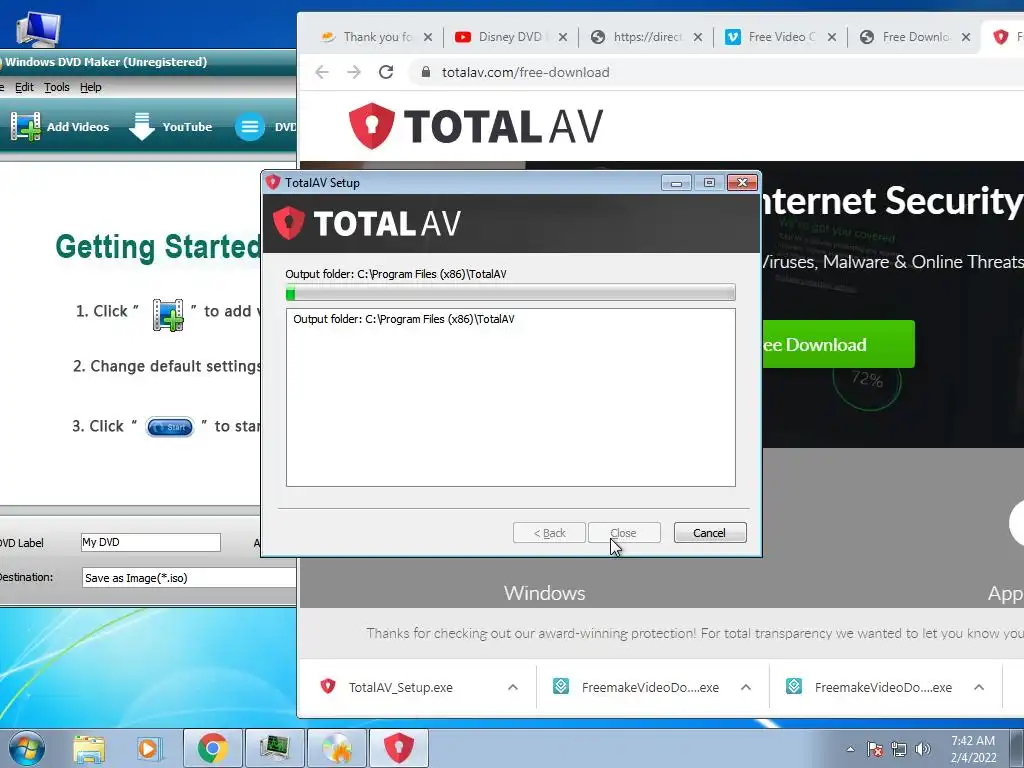Click Cancel in TotalAV Setup
Image resolution: width=1024 pixels, height=768 pixels.
point(710,533)
